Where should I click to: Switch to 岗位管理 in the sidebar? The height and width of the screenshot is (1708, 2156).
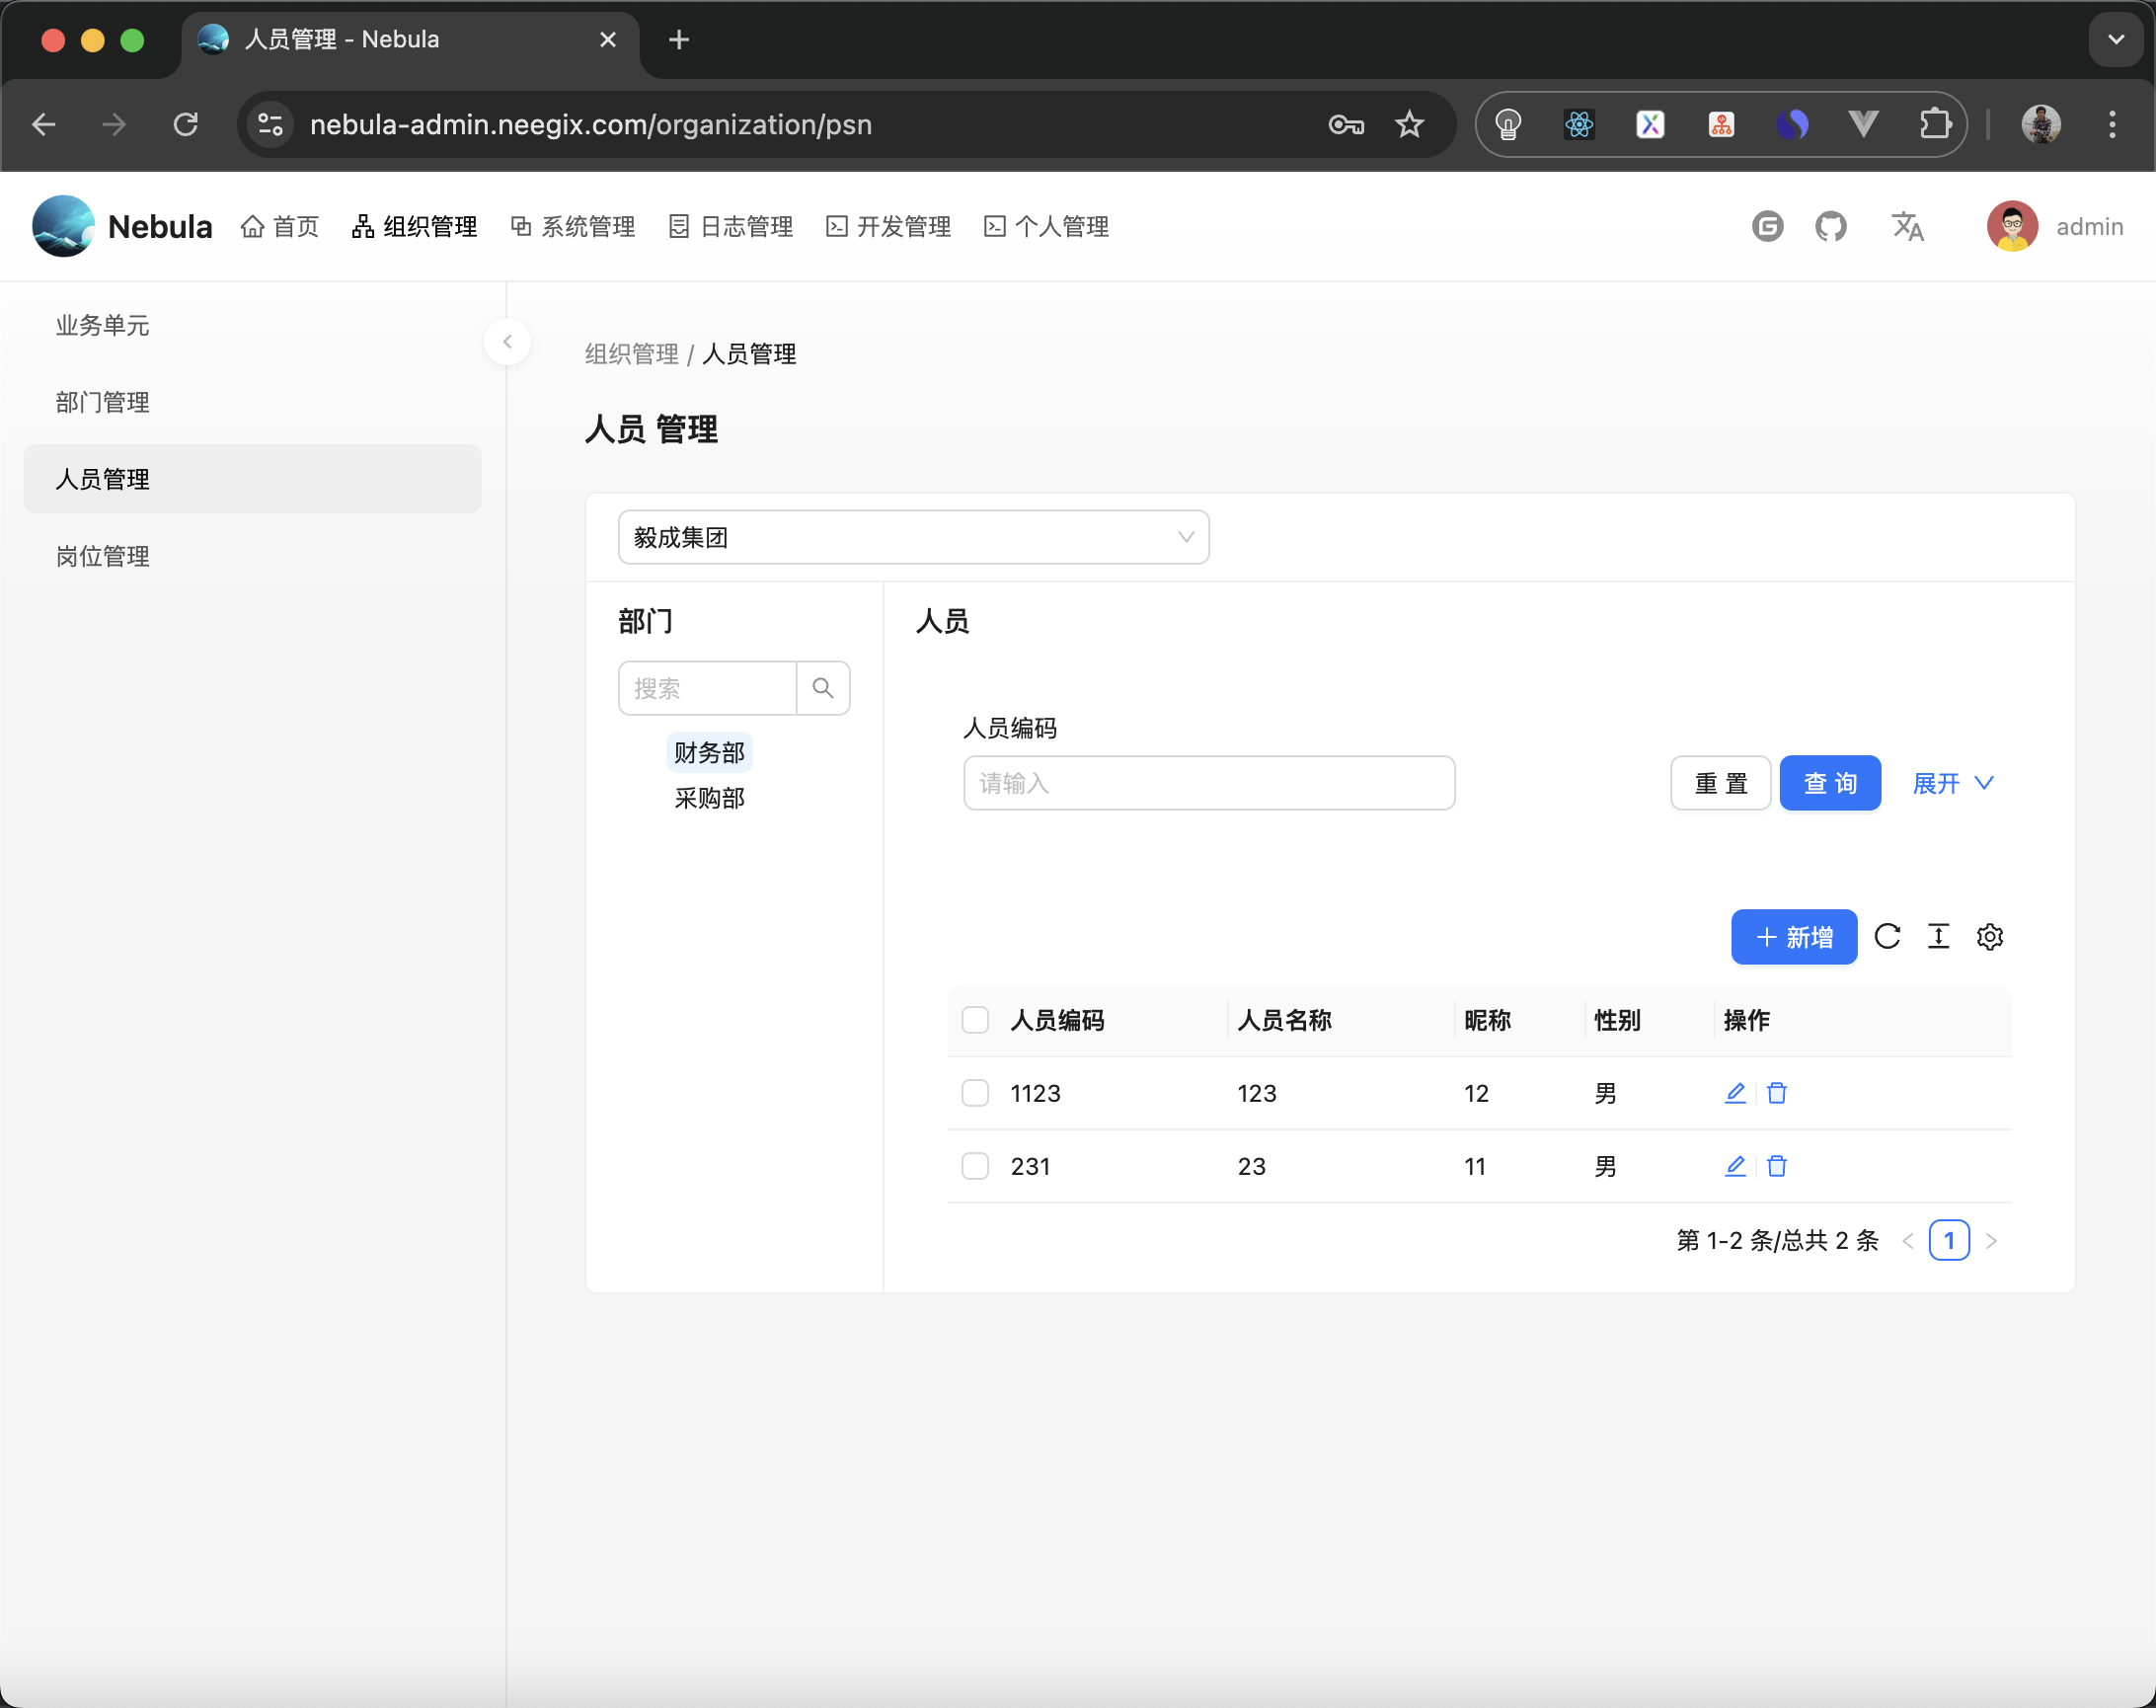click(103, 556)
